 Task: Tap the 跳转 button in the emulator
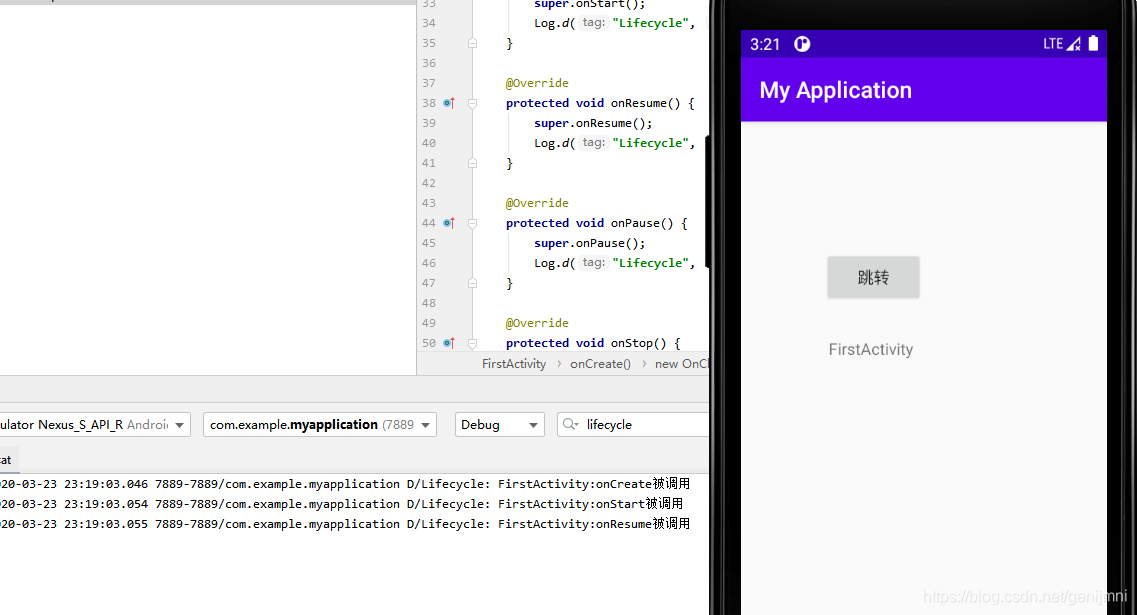point(873,277)
